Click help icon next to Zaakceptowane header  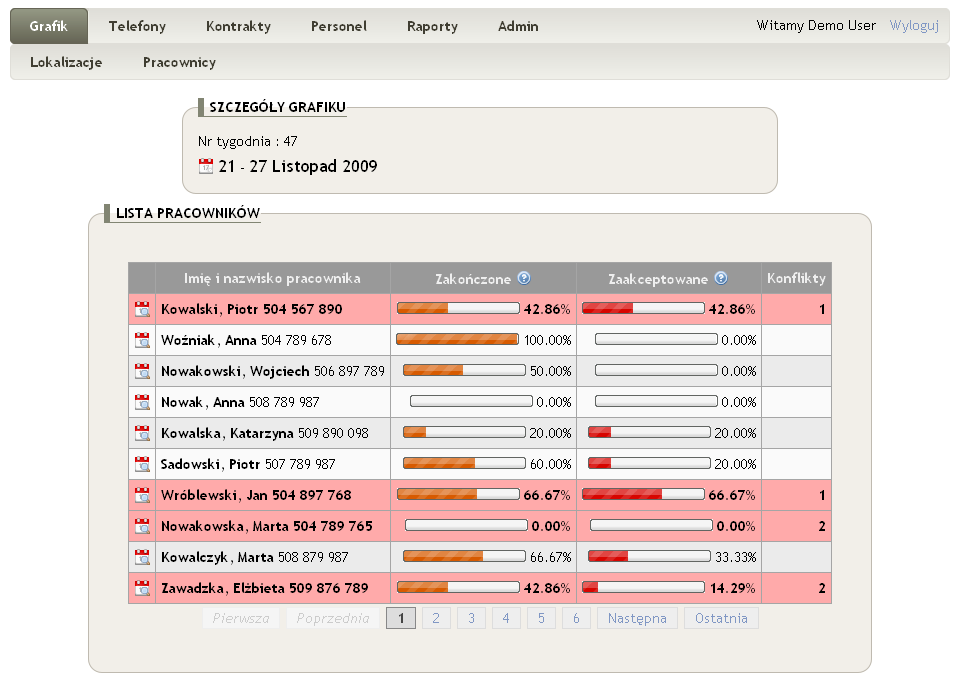pos(721,279)
